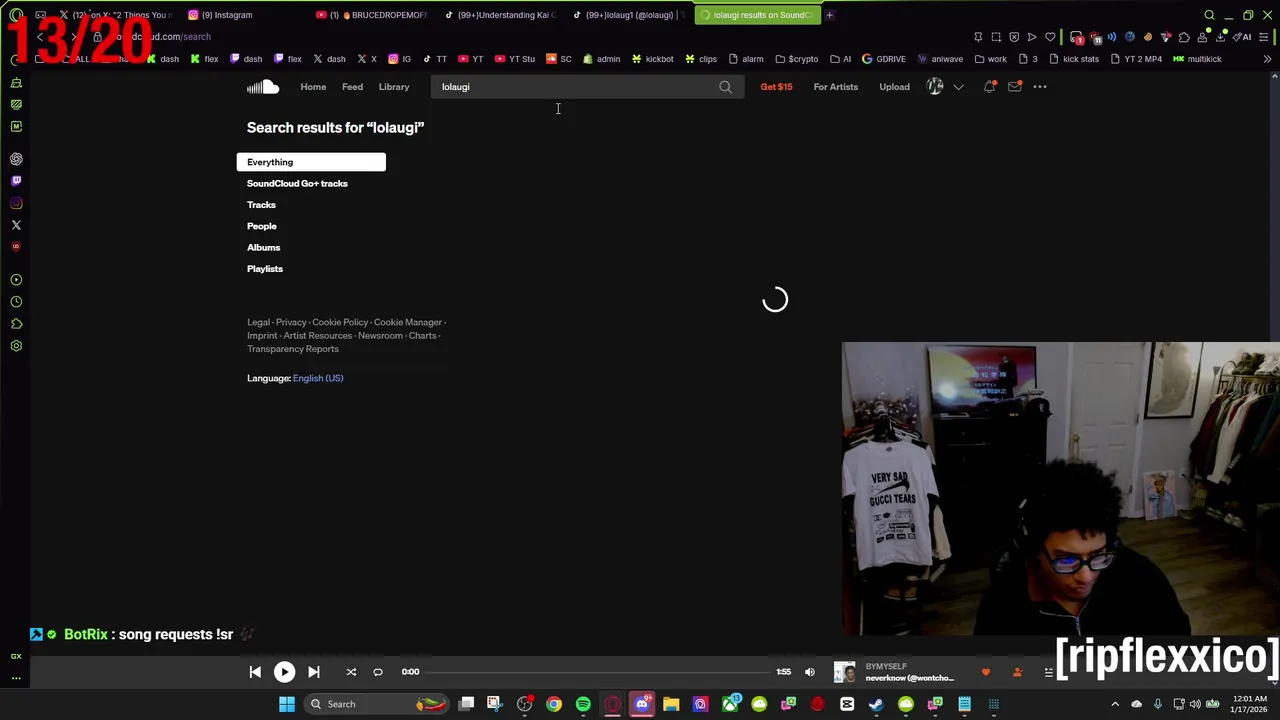This screenshot has width=1280, height=720.
Task: Play the current track
Action: (284, 672)
